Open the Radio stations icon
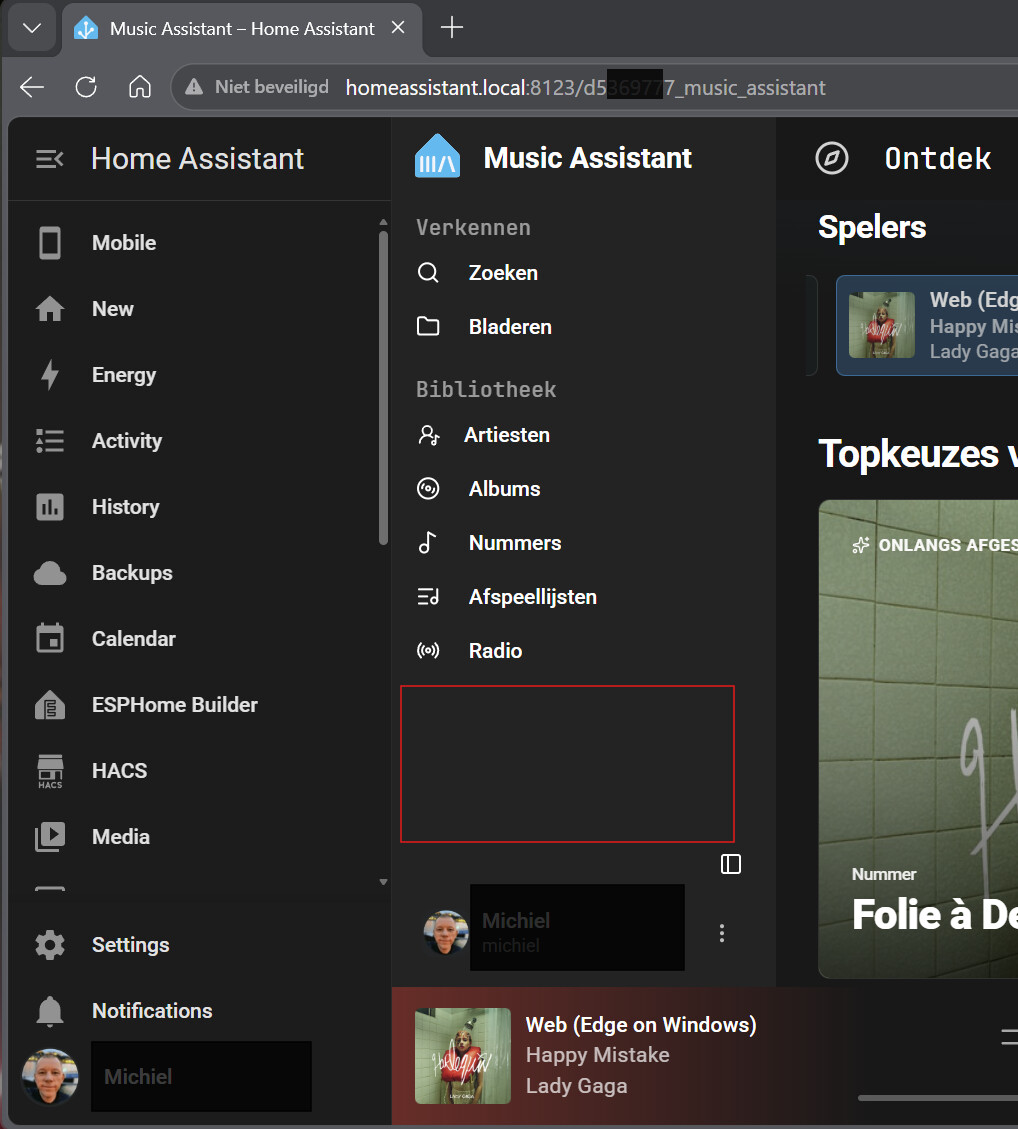The image size is (1018, 1129). (x=428, y=651)
